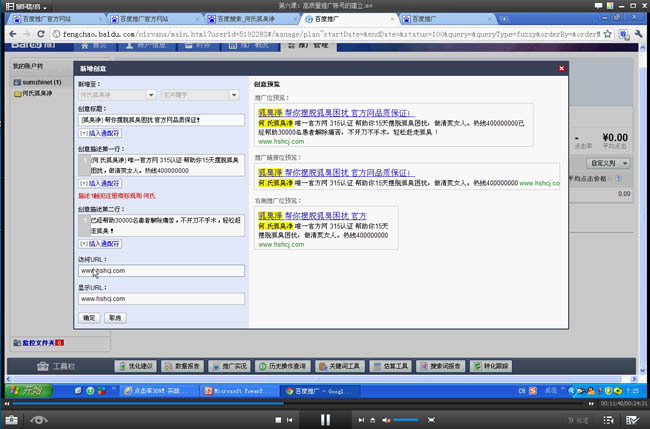Click the 估算工具 toolbar button
The width and height of the screenshot is (650, 429).
(x=390, y=366)
